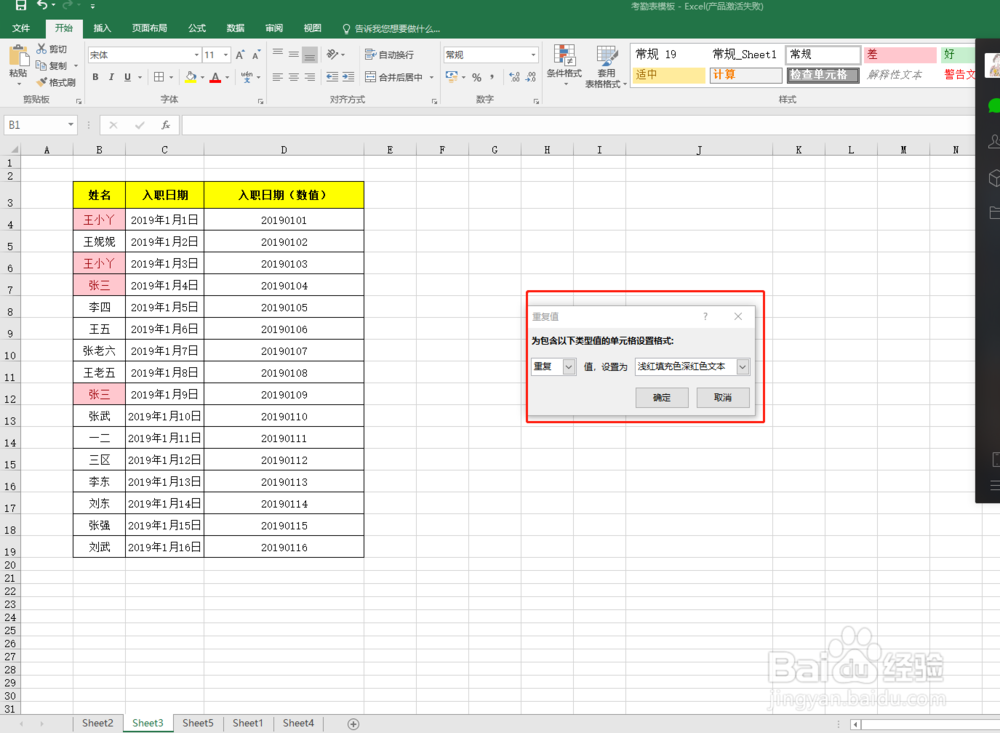
Task: Click the middle vertical align icon
Action: (293, 54)
